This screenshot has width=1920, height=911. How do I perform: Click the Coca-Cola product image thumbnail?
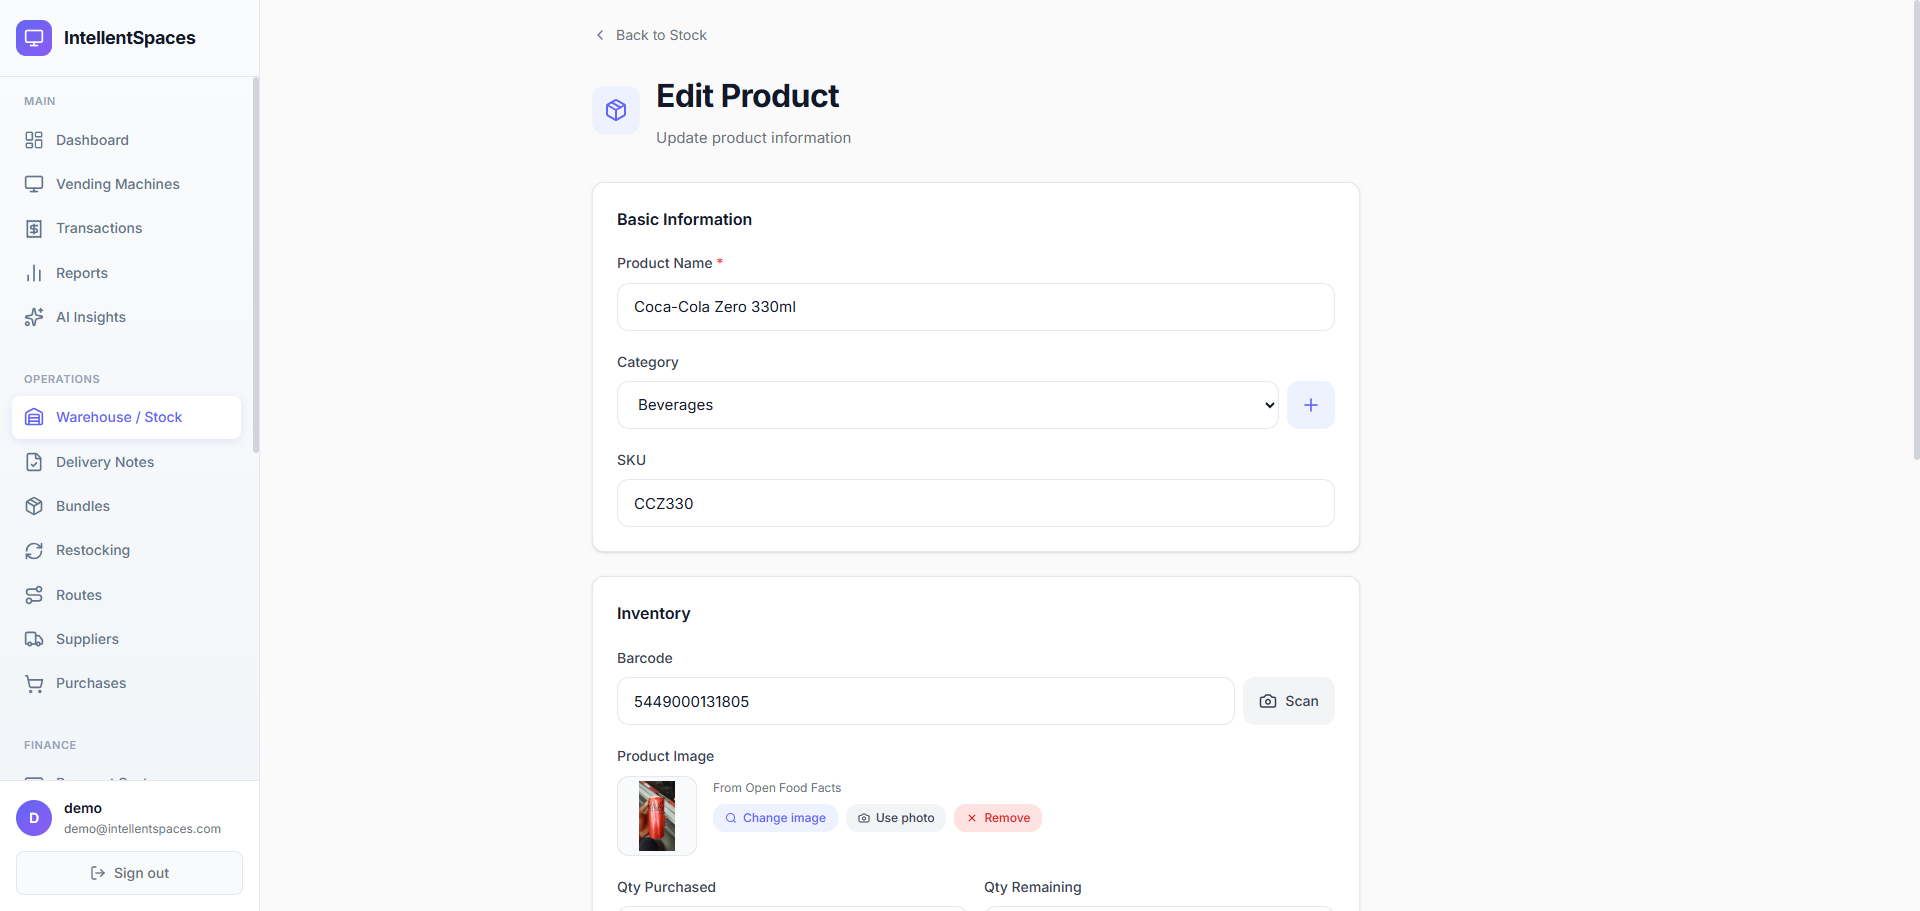click(657, 816)
